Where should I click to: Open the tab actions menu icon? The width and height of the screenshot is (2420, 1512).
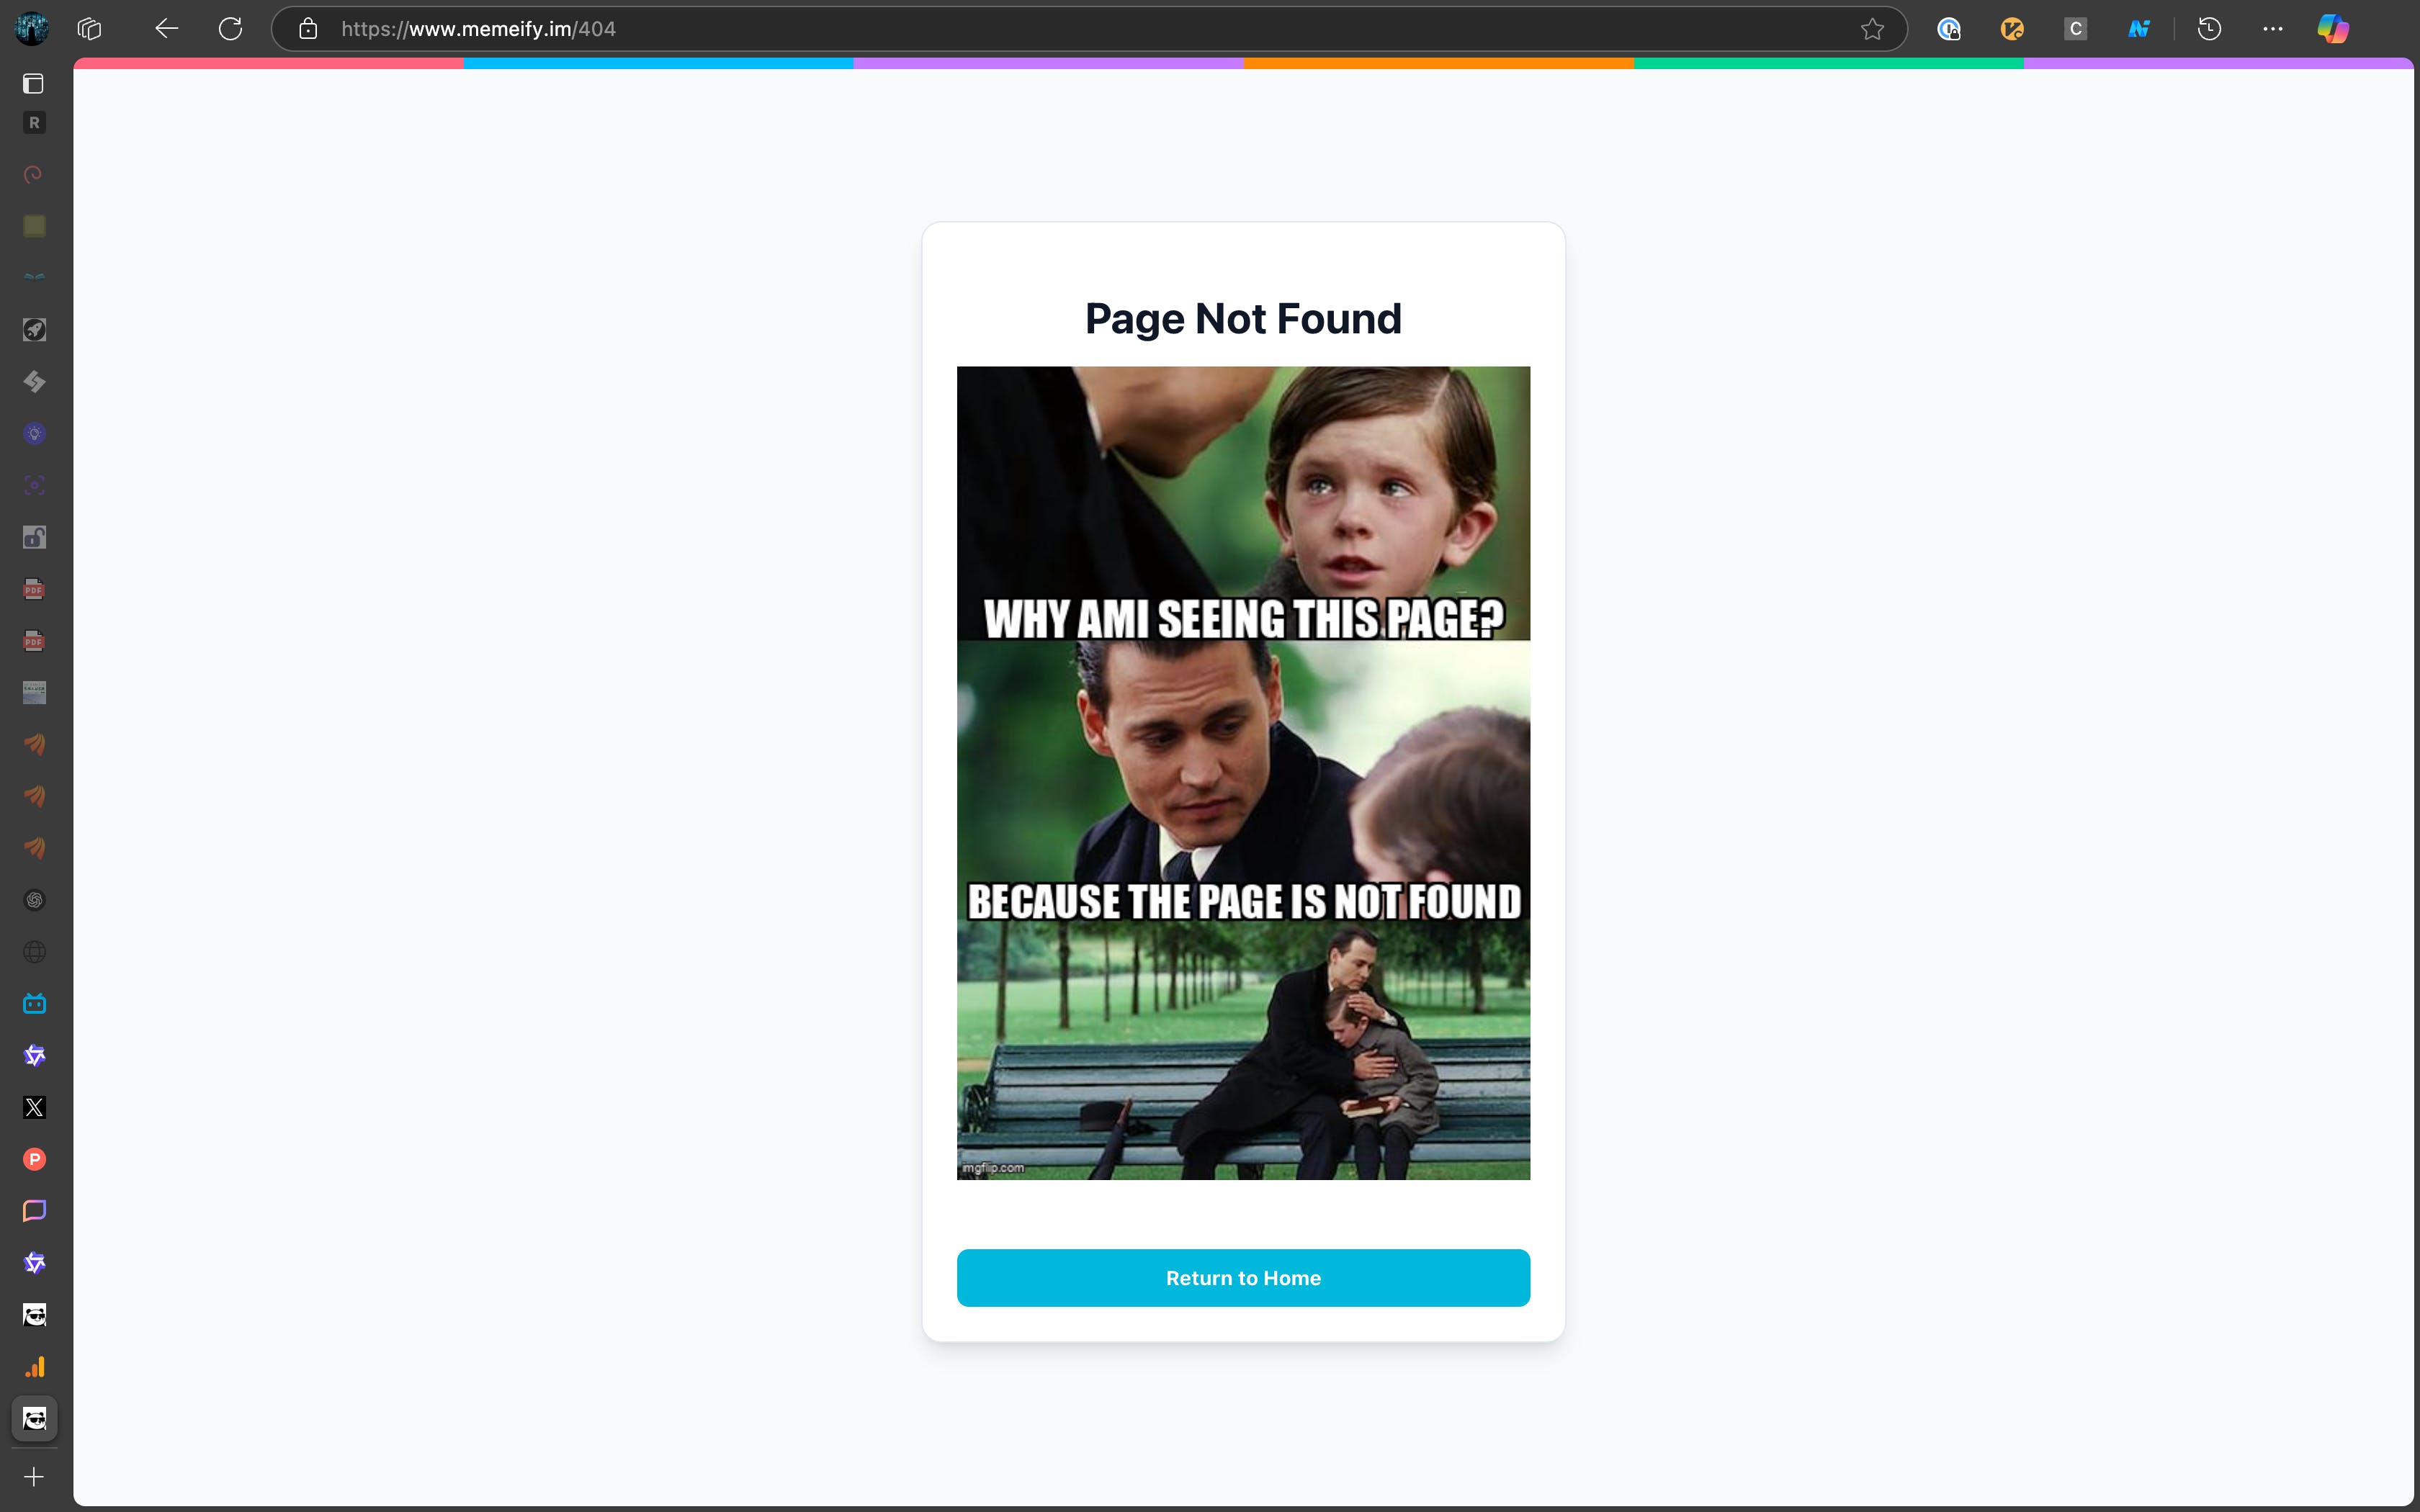90,29
